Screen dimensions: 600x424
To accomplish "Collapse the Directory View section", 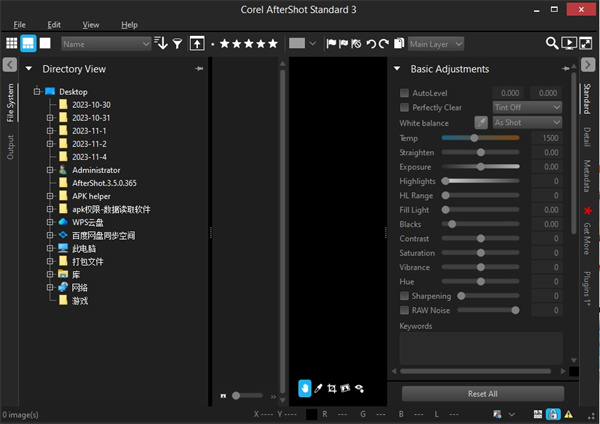I will pyautogui.click(x=29, y=69).
